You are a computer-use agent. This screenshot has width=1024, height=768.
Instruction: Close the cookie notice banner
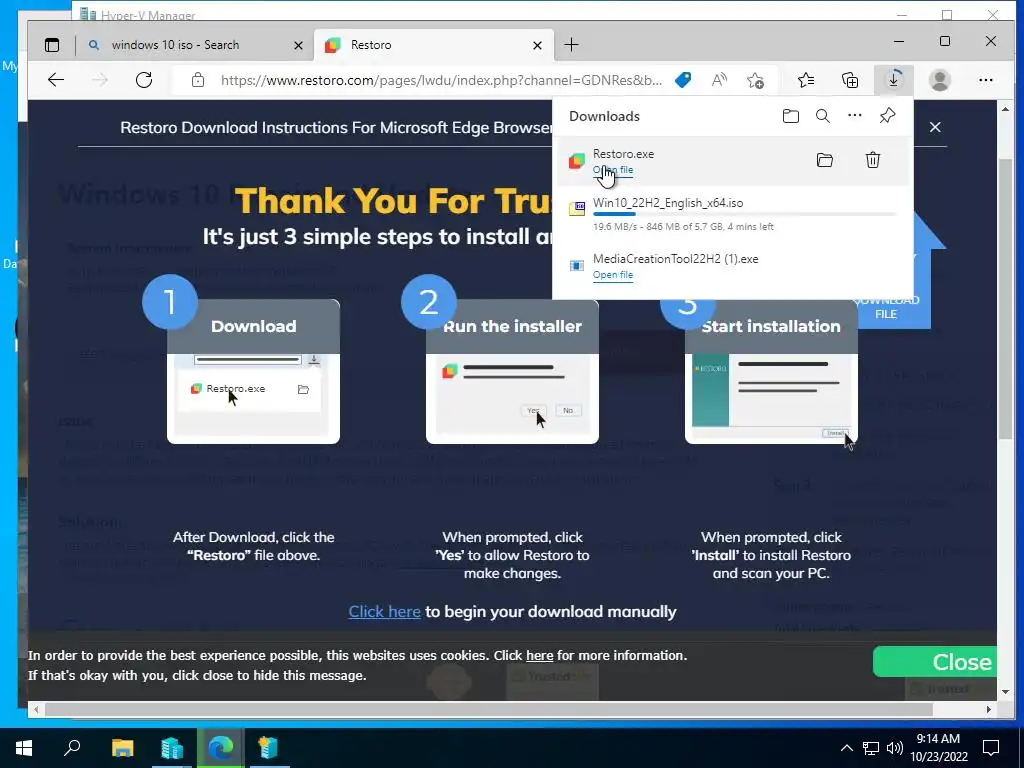(x=935, y=662)
